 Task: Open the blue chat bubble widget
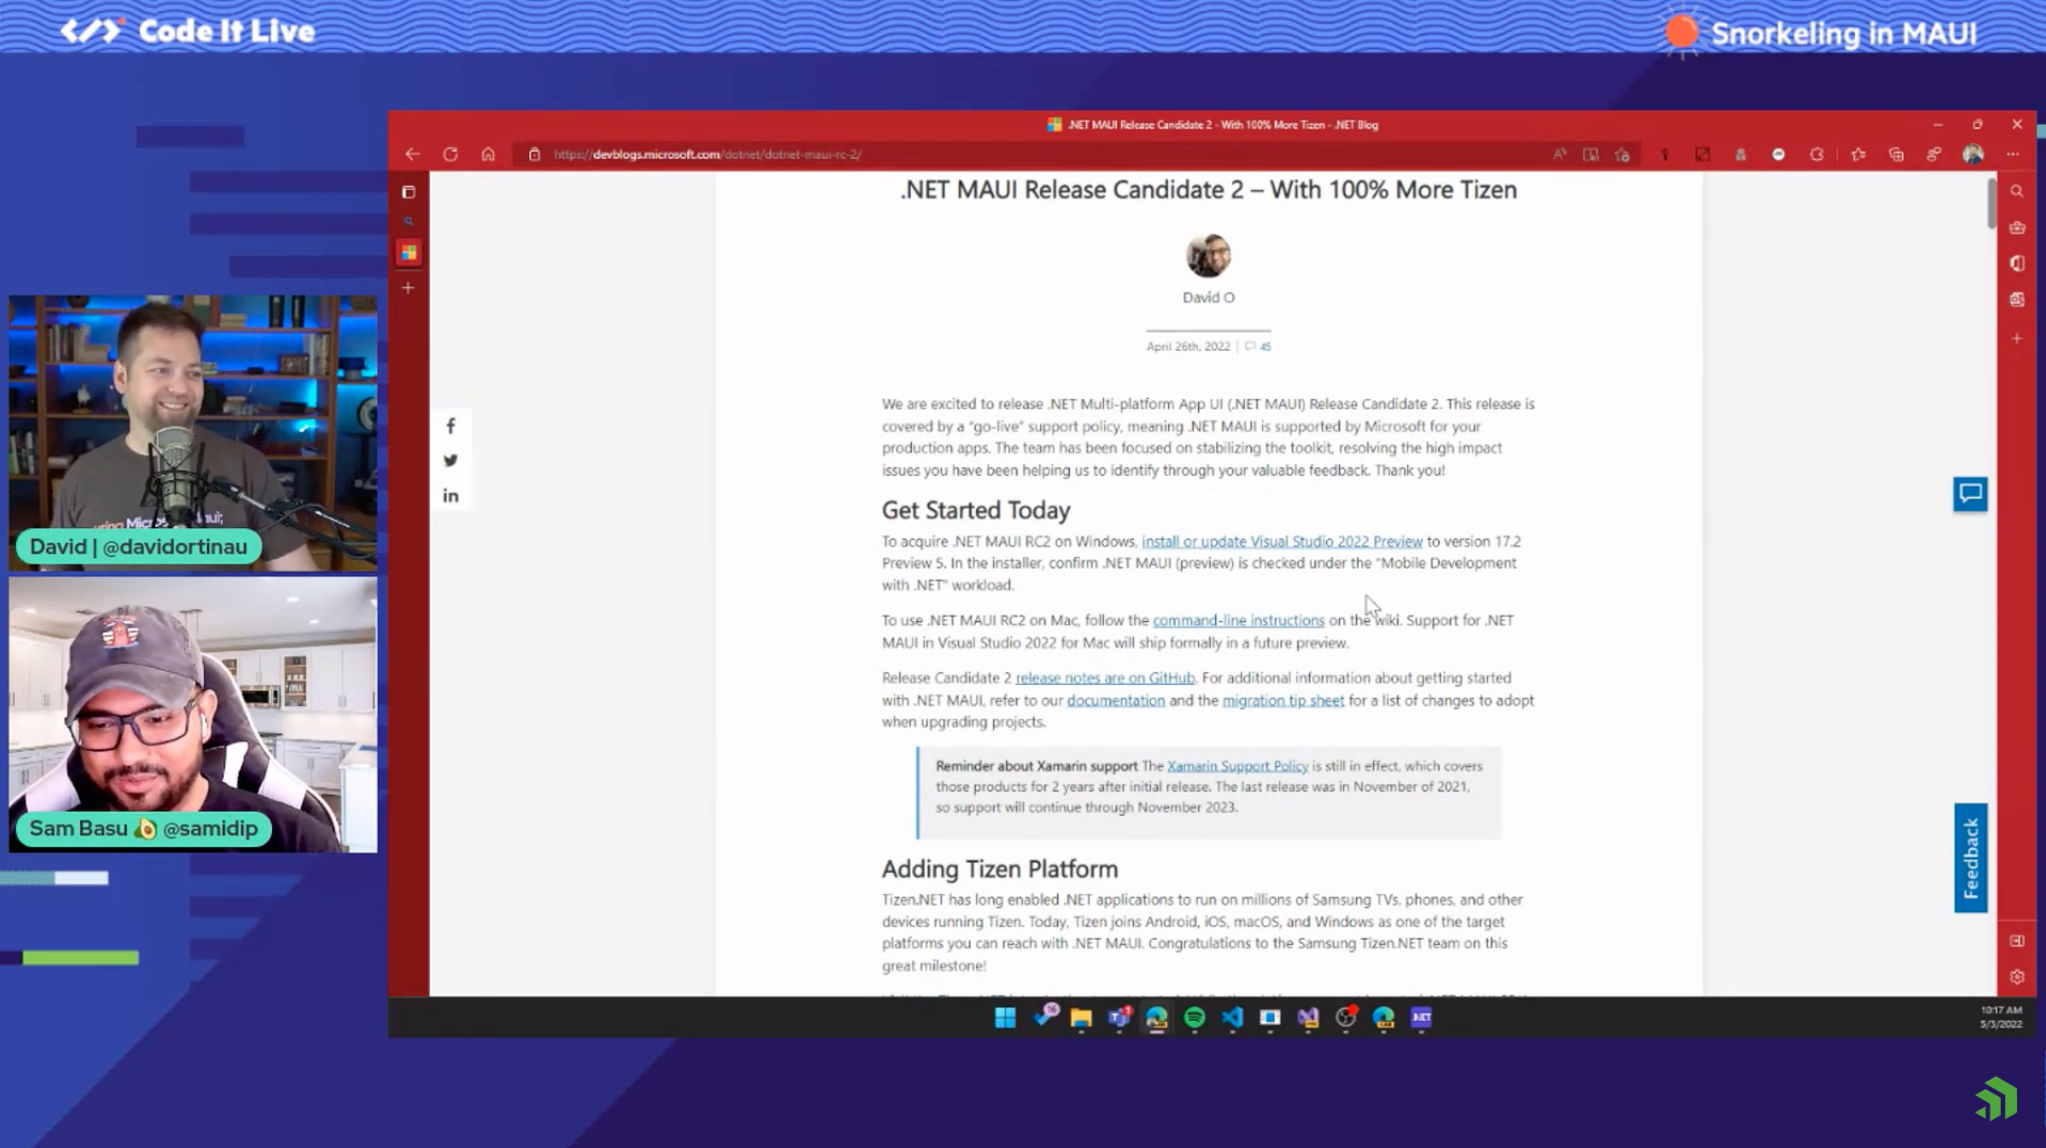[x=1970, y=493]
